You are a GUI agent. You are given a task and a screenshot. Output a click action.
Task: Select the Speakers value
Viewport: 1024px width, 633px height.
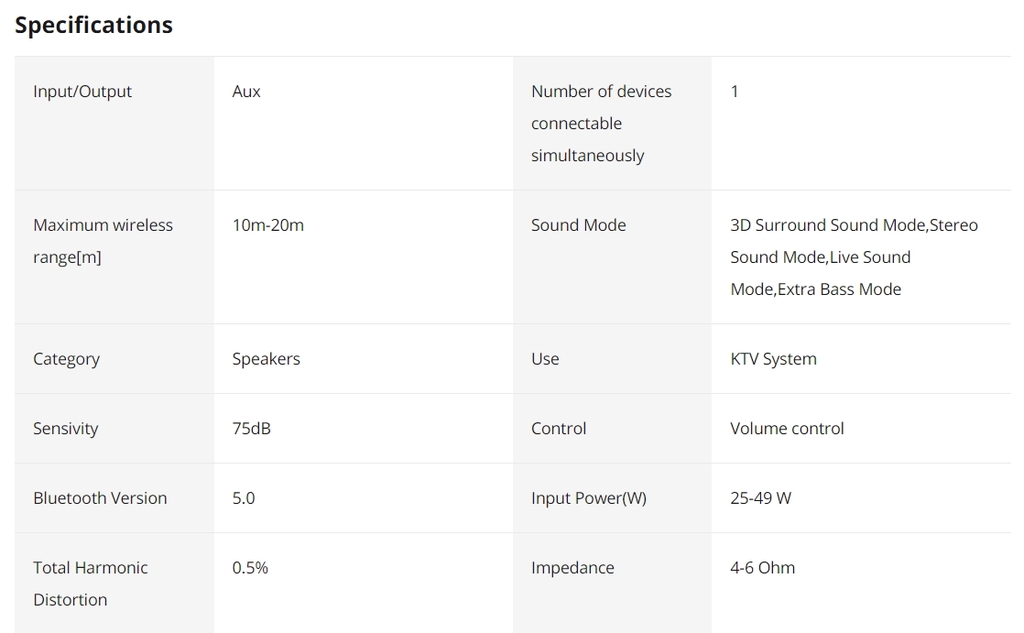click(266, 359)
